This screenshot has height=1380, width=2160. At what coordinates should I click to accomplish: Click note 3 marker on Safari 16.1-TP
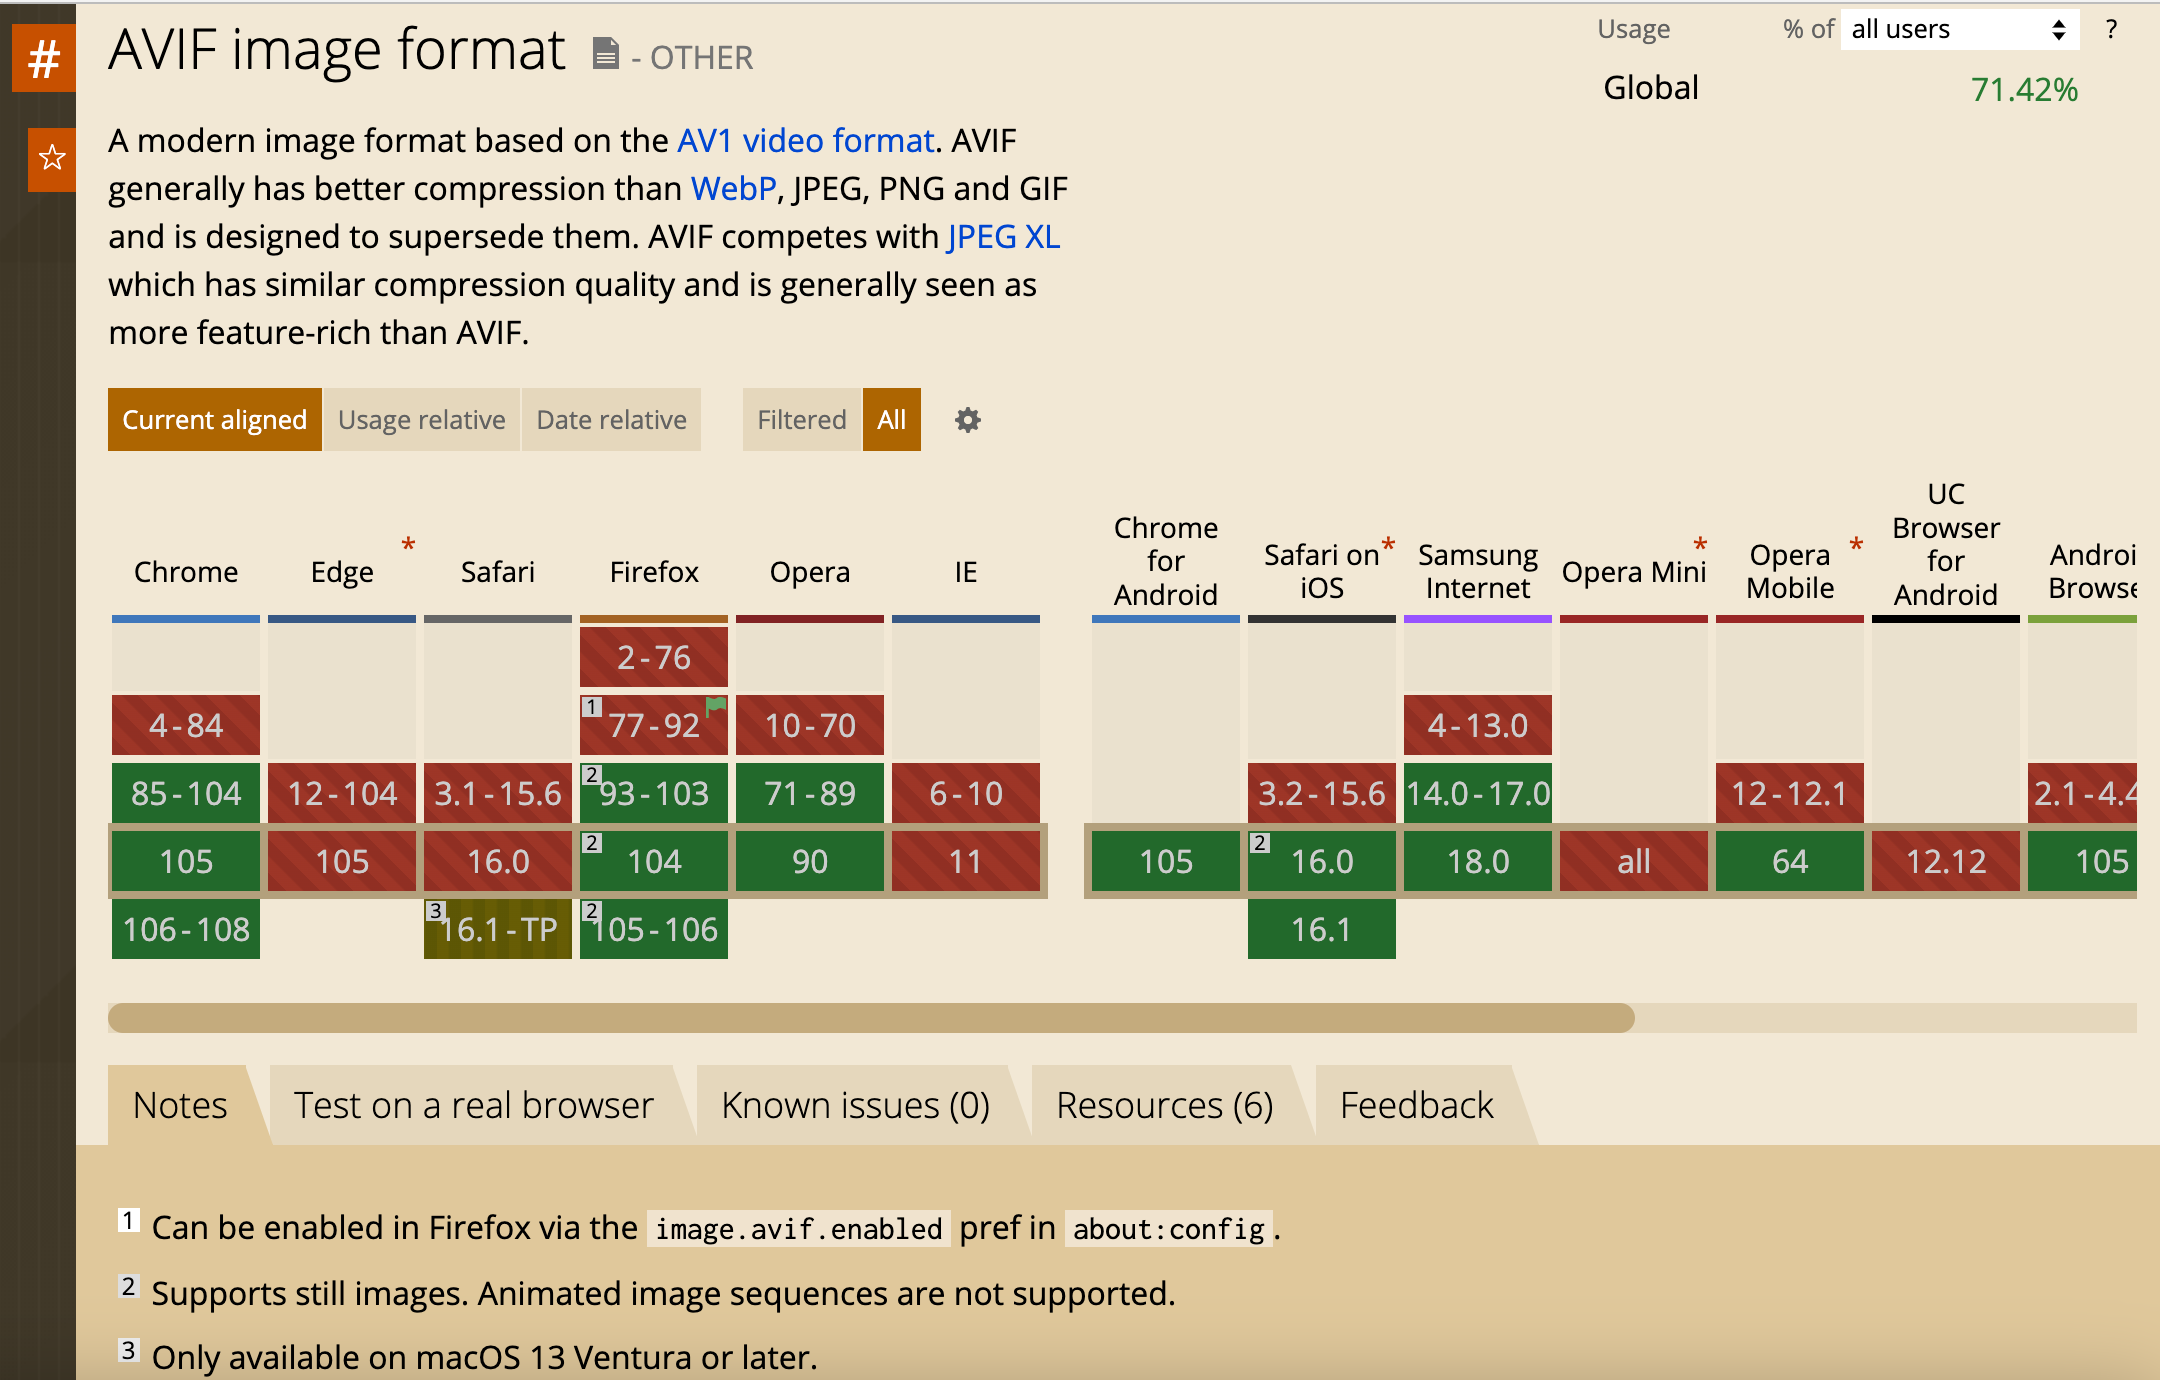435,911
